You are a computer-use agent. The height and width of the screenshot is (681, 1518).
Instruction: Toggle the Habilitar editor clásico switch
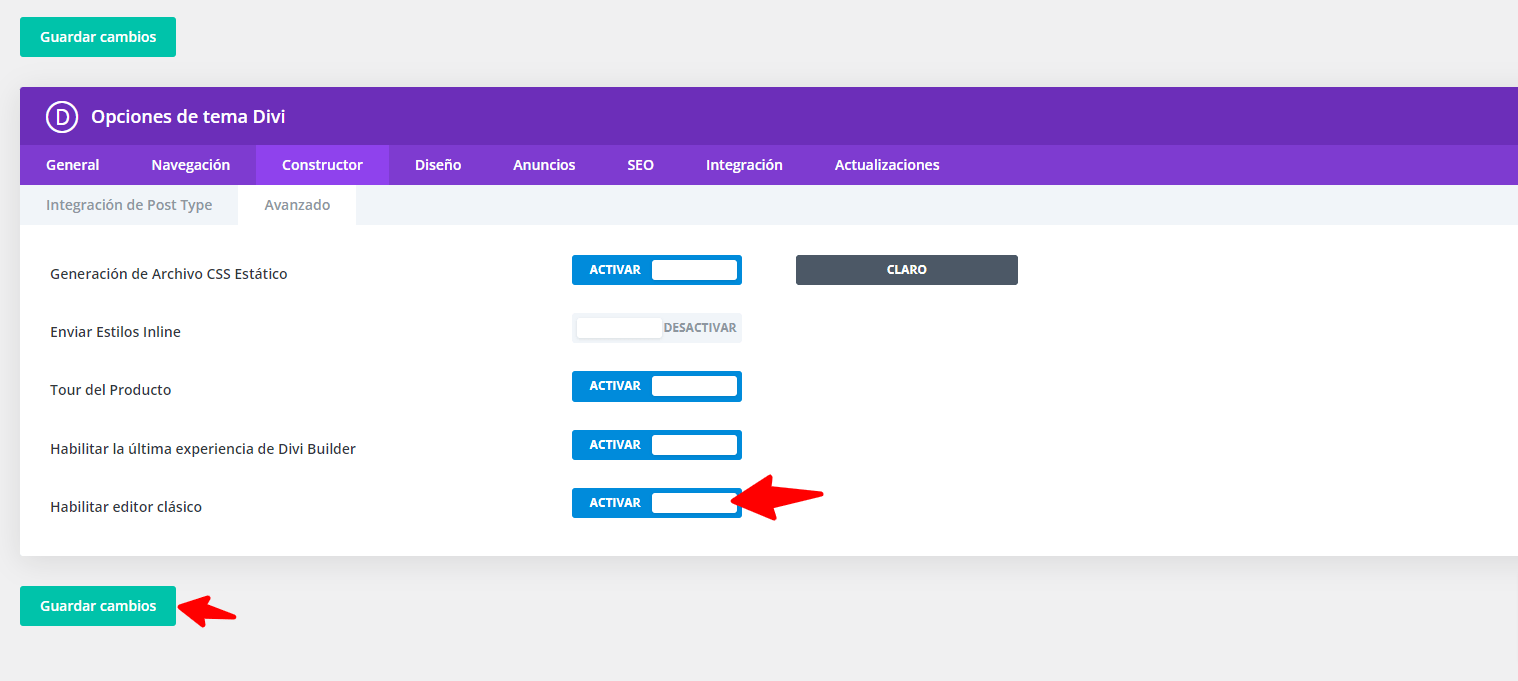(657, 503)
